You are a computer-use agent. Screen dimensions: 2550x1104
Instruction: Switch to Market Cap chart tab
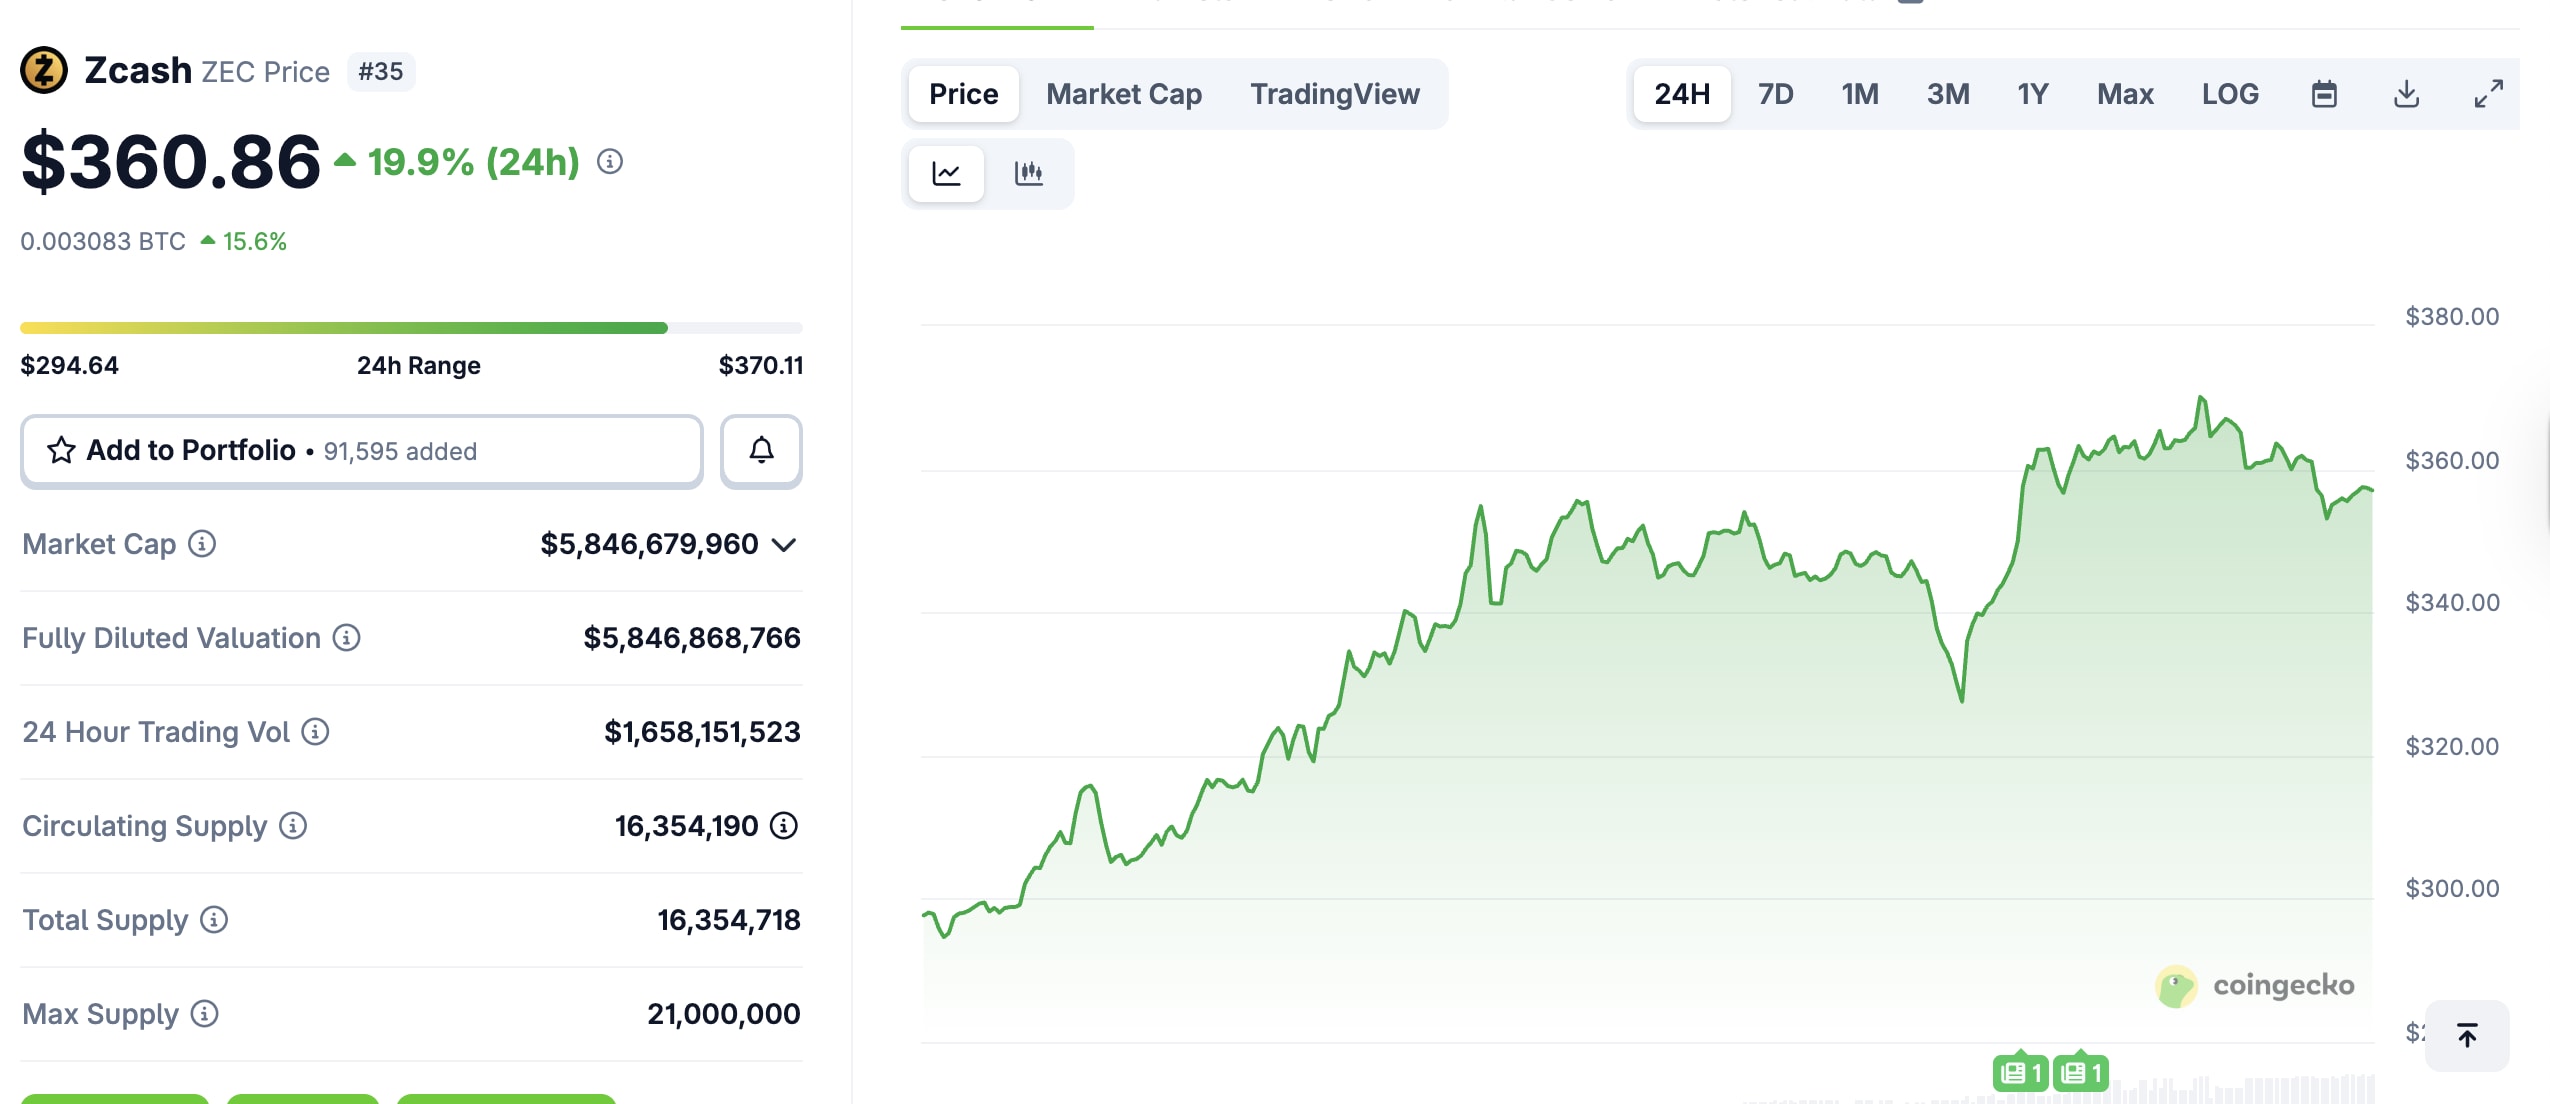(x=1123, y=94)
